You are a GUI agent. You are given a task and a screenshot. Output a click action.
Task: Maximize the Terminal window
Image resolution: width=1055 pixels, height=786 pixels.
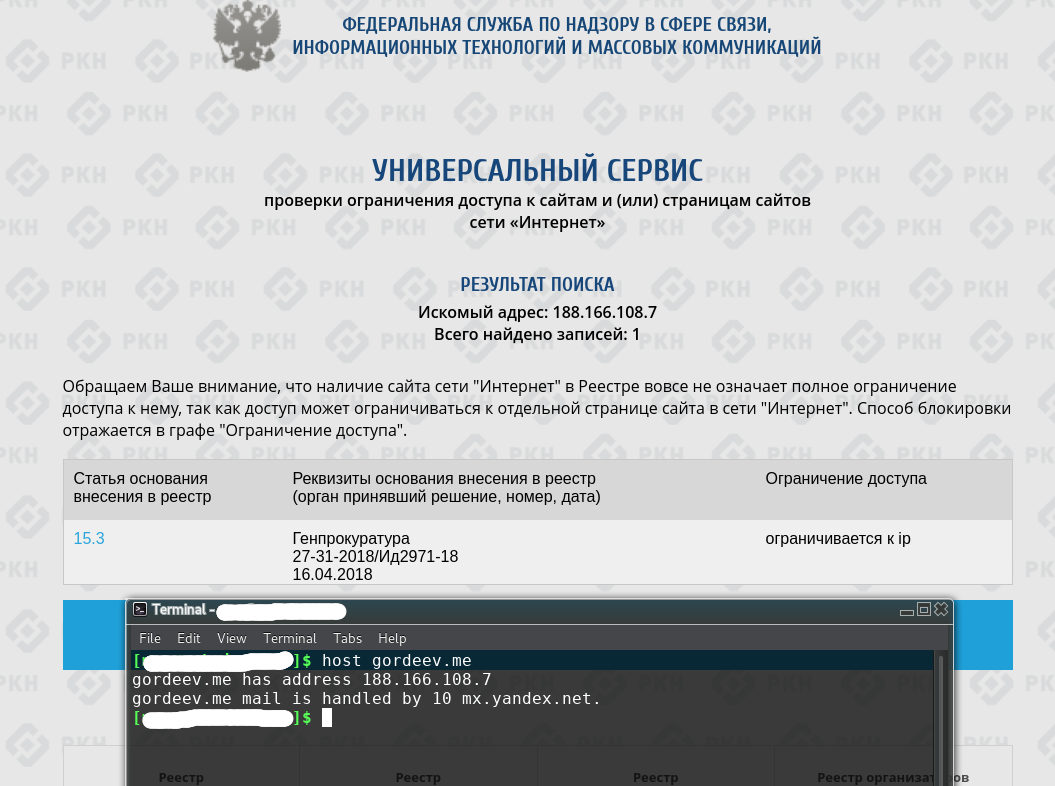(924, 610)
